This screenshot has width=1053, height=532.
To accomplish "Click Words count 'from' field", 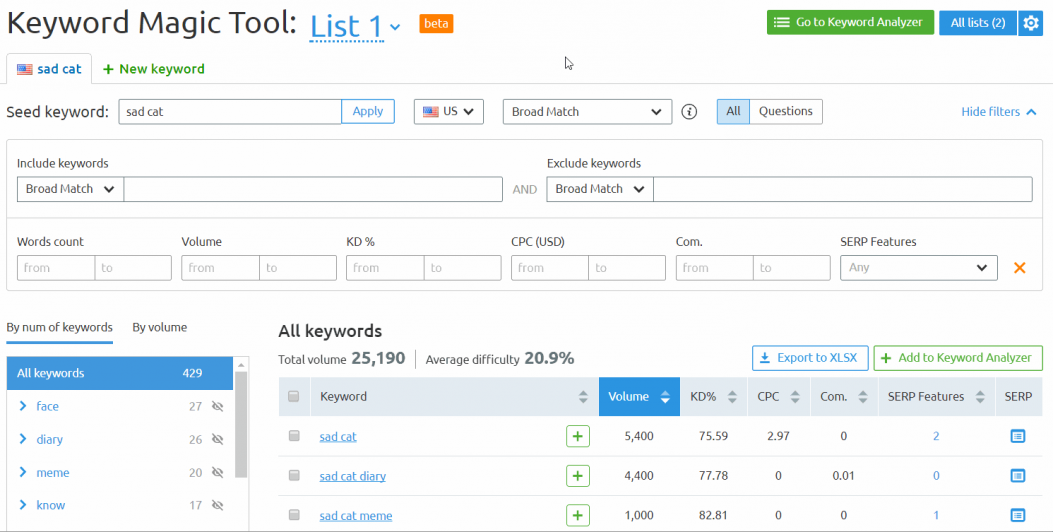I will click(56, 267).
